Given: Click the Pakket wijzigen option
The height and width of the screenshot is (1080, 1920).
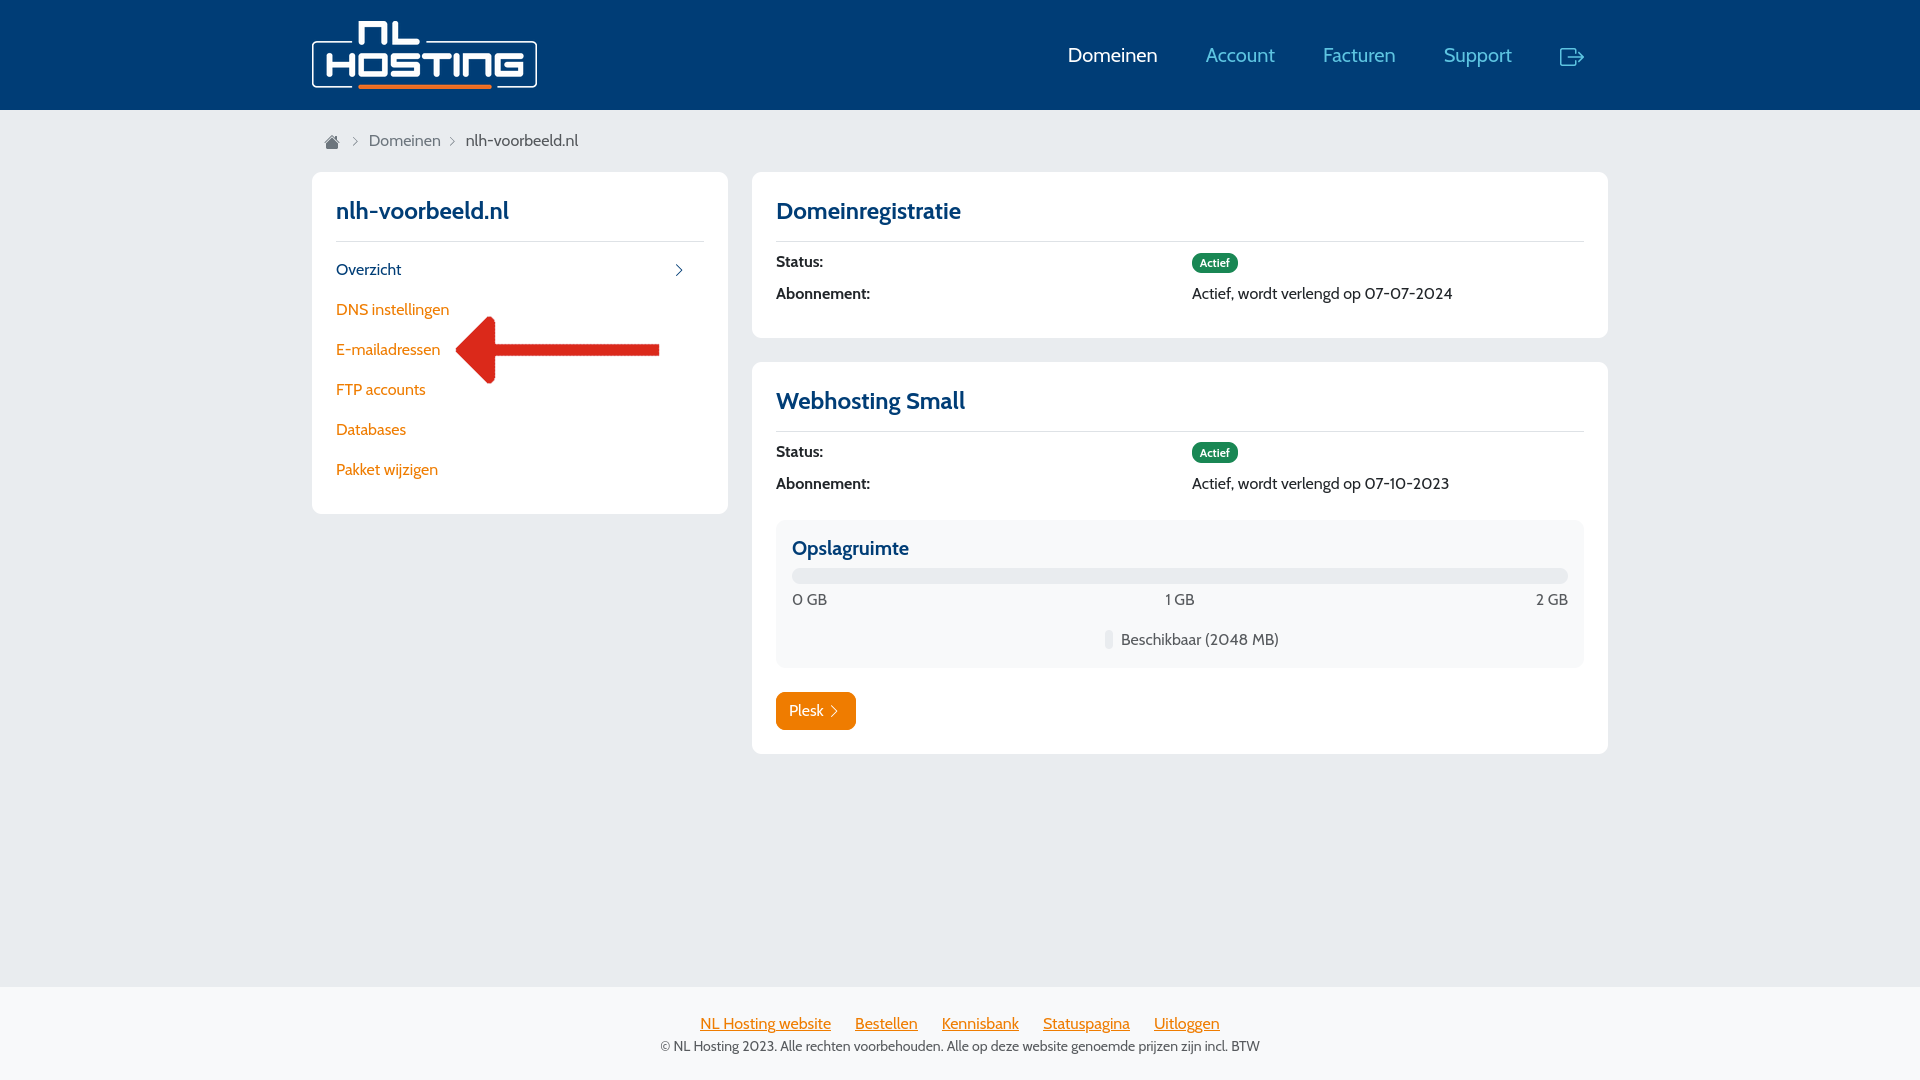Looking at the screenshot, I should click(386, 469).
